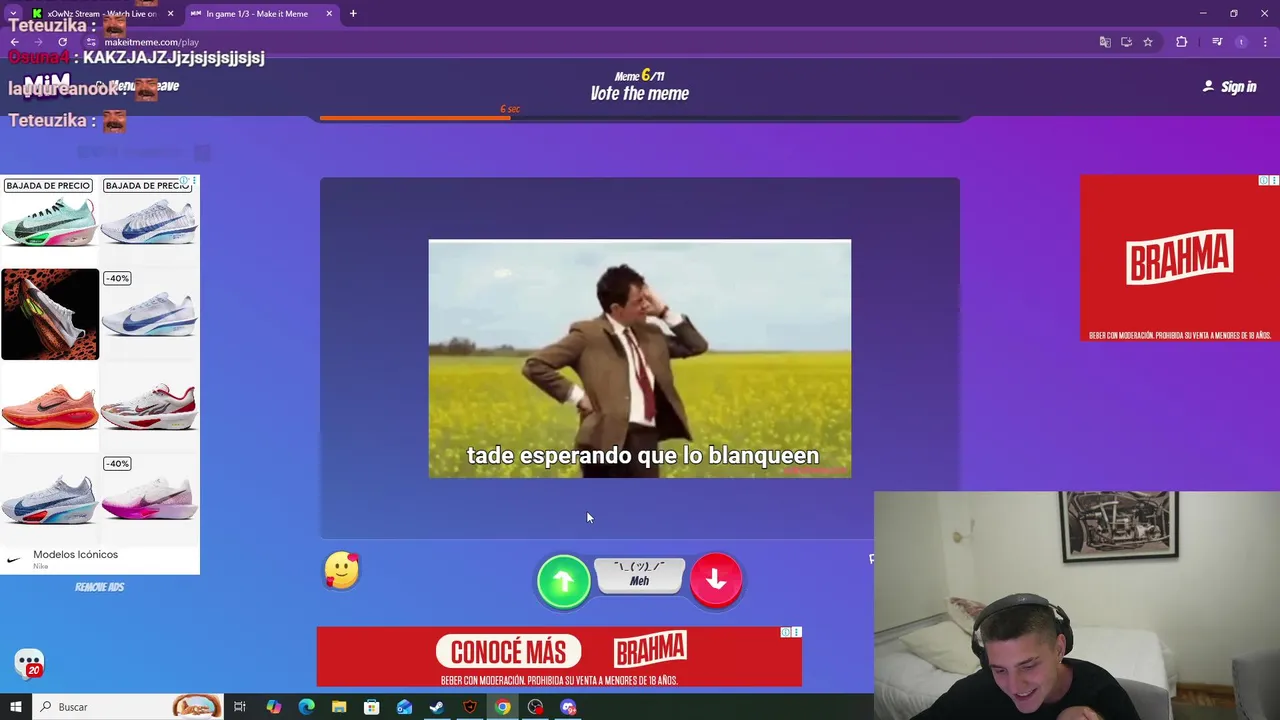1280x720 pixels.
Task: Click Sign in at top right
Action: click(x=1229, y=87)
